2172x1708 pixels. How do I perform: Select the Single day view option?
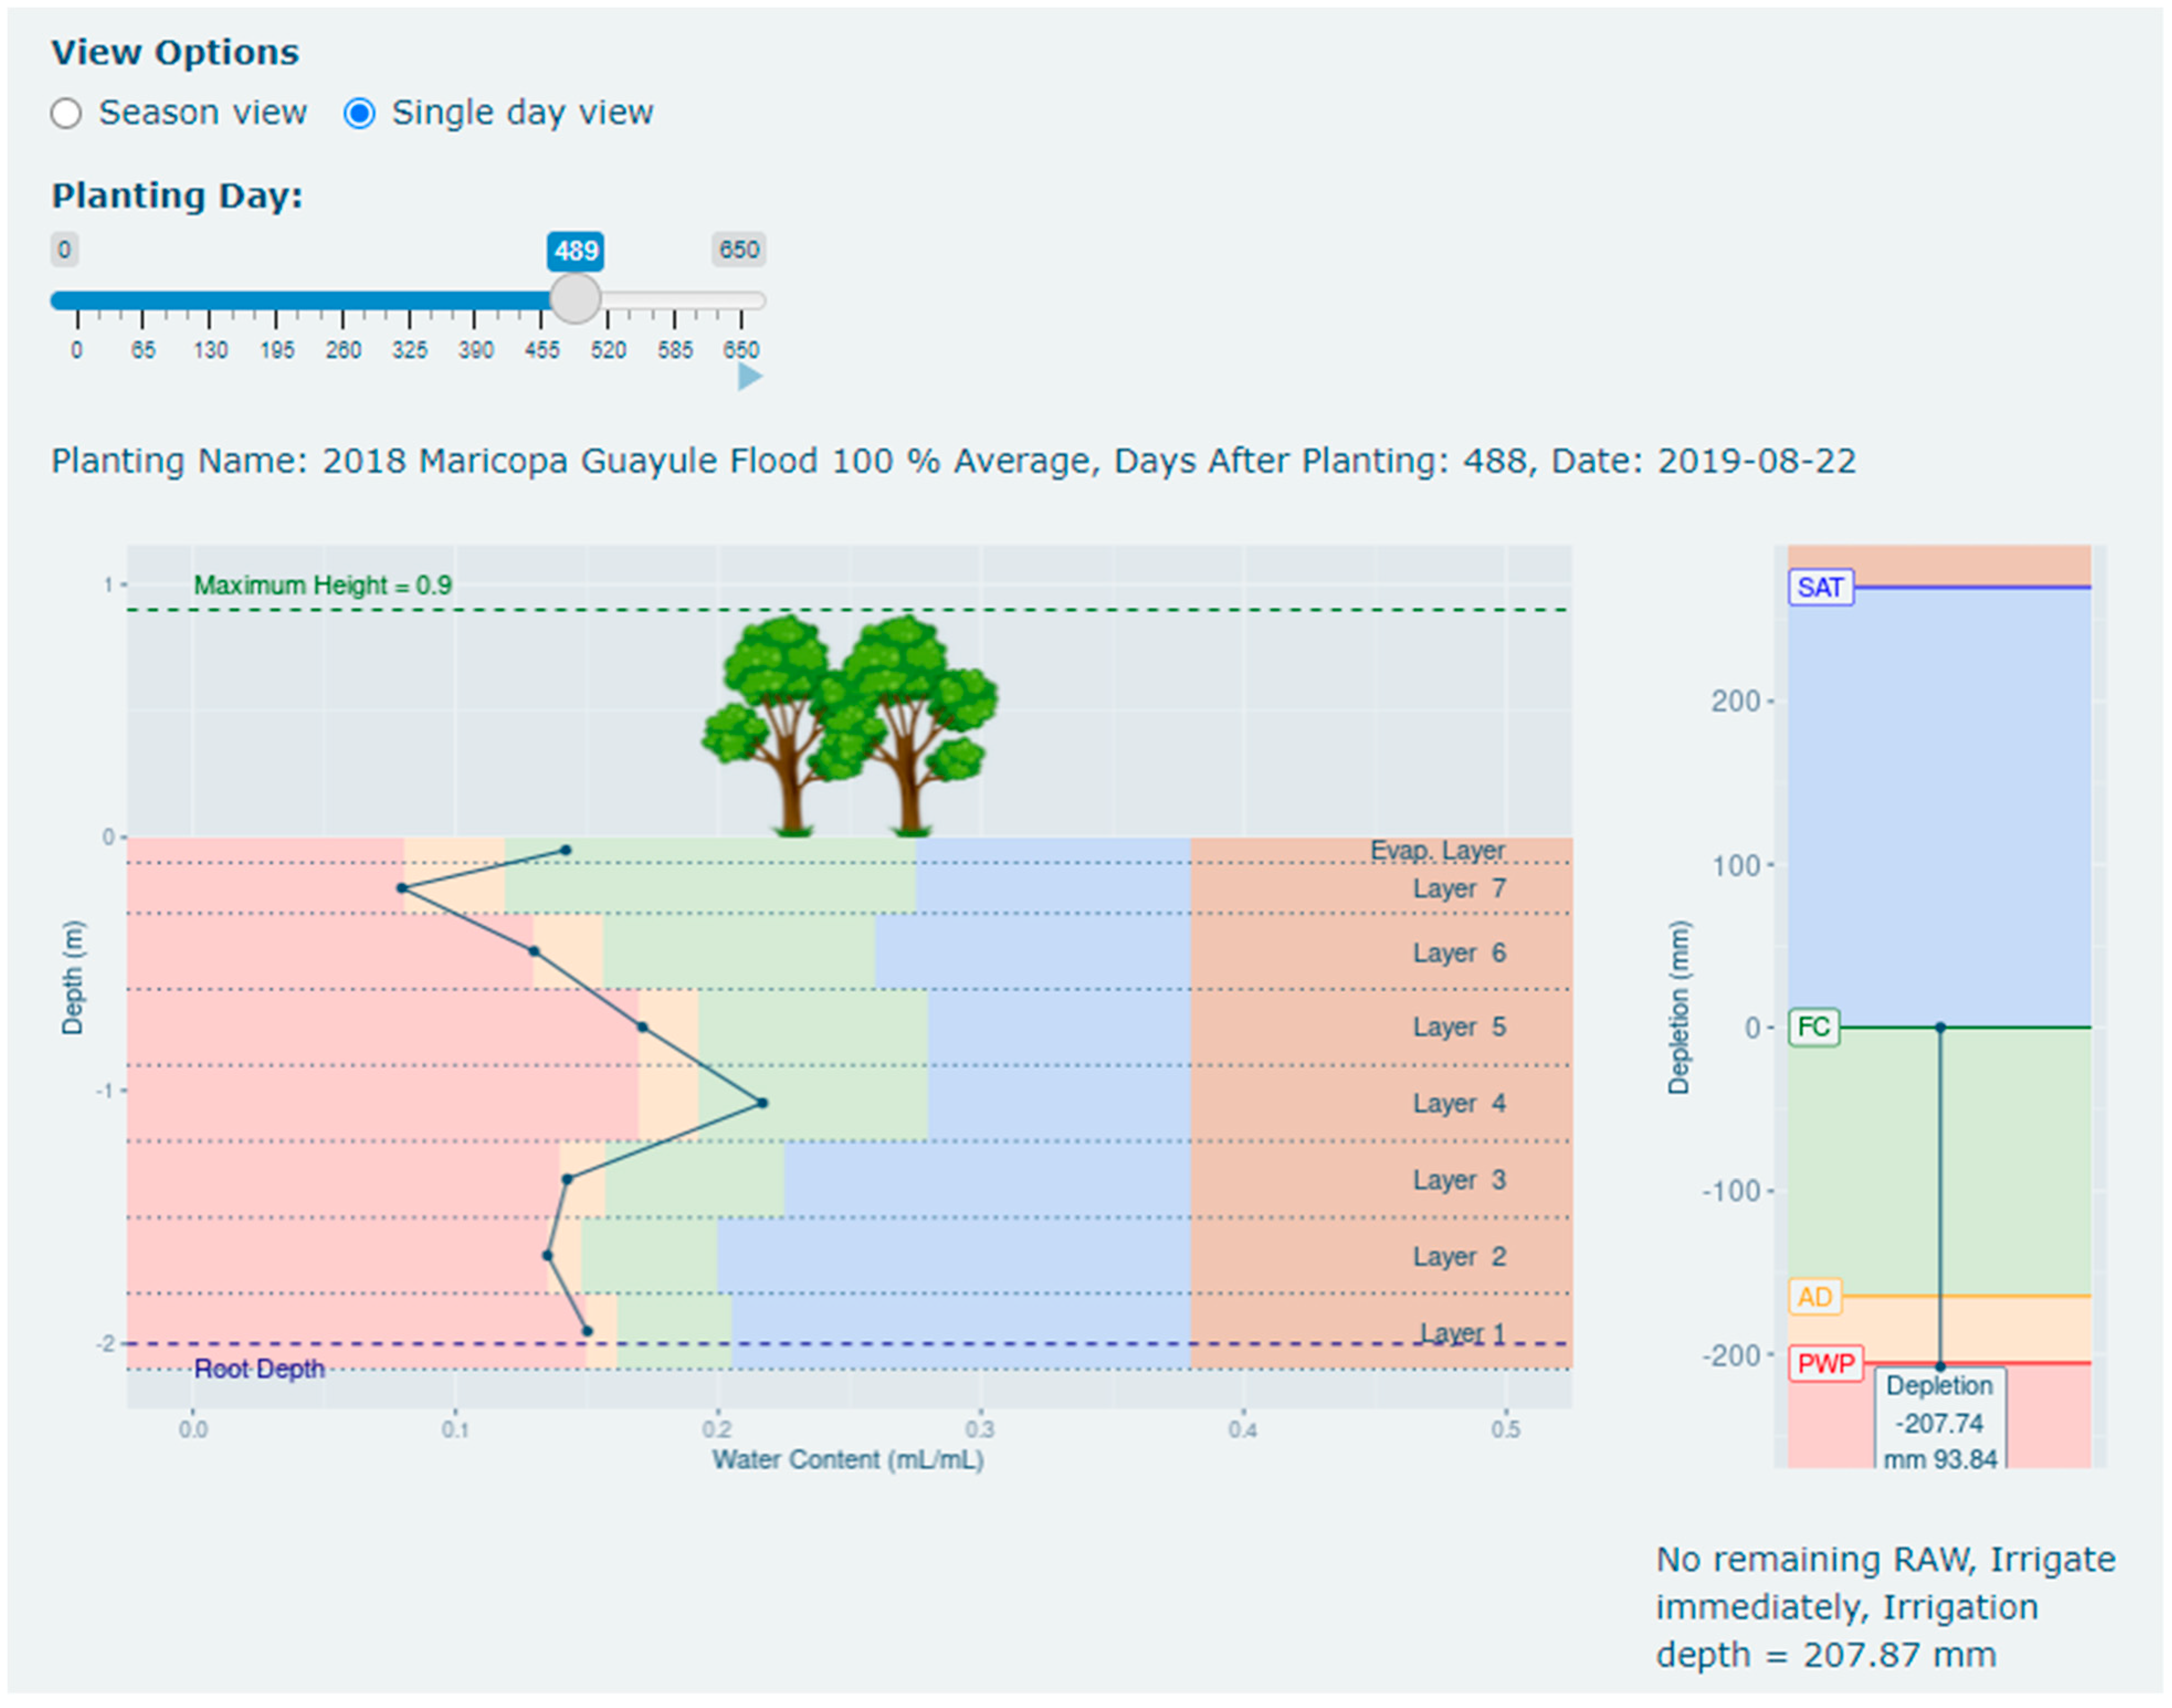tap(359, 113)
